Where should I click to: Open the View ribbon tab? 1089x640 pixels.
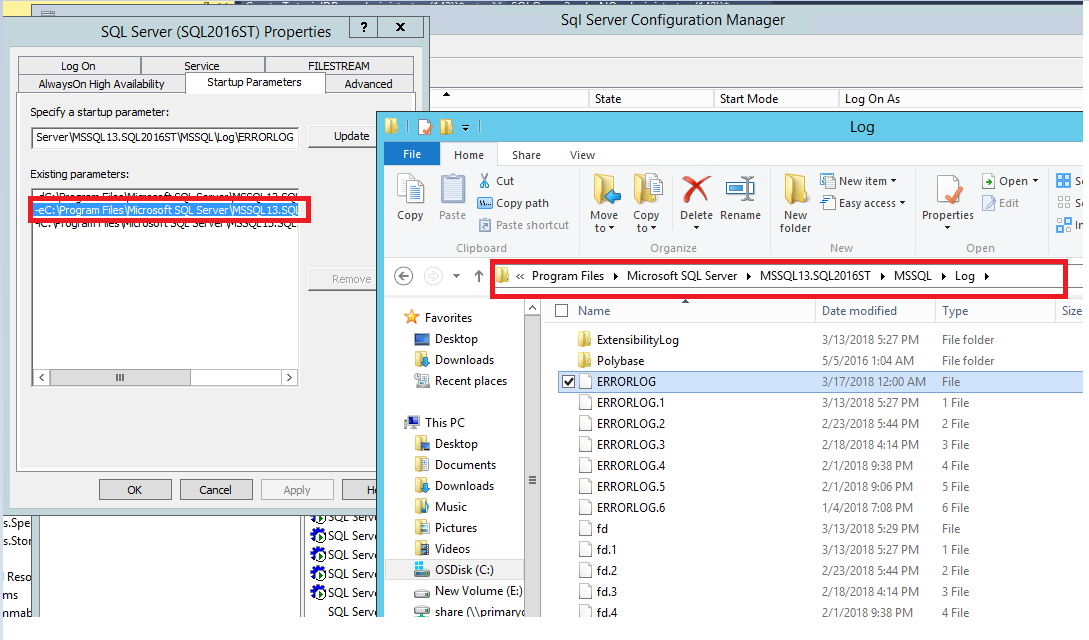[582, 155]
